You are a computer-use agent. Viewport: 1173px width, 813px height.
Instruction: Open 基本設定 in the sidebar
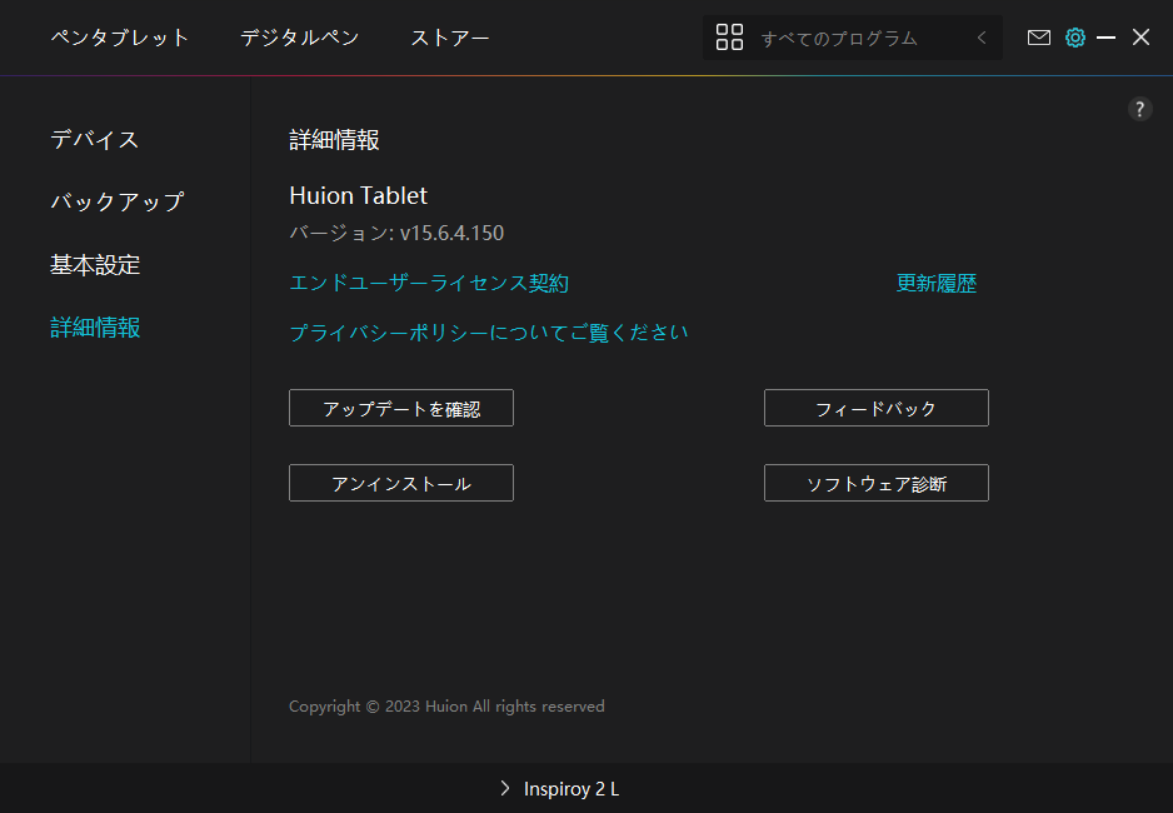click(95, 265)
